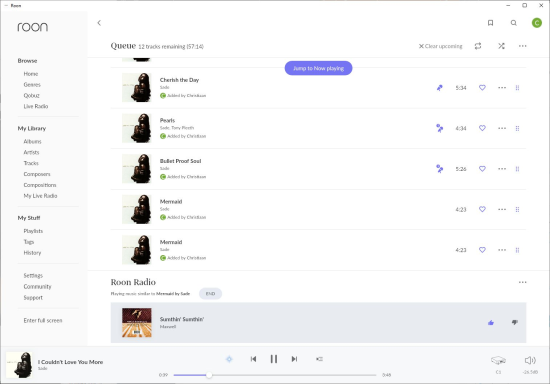Open the audio zone selector icon
The height and width of the screenshot is (384, 550).
[x=498, y=360]
